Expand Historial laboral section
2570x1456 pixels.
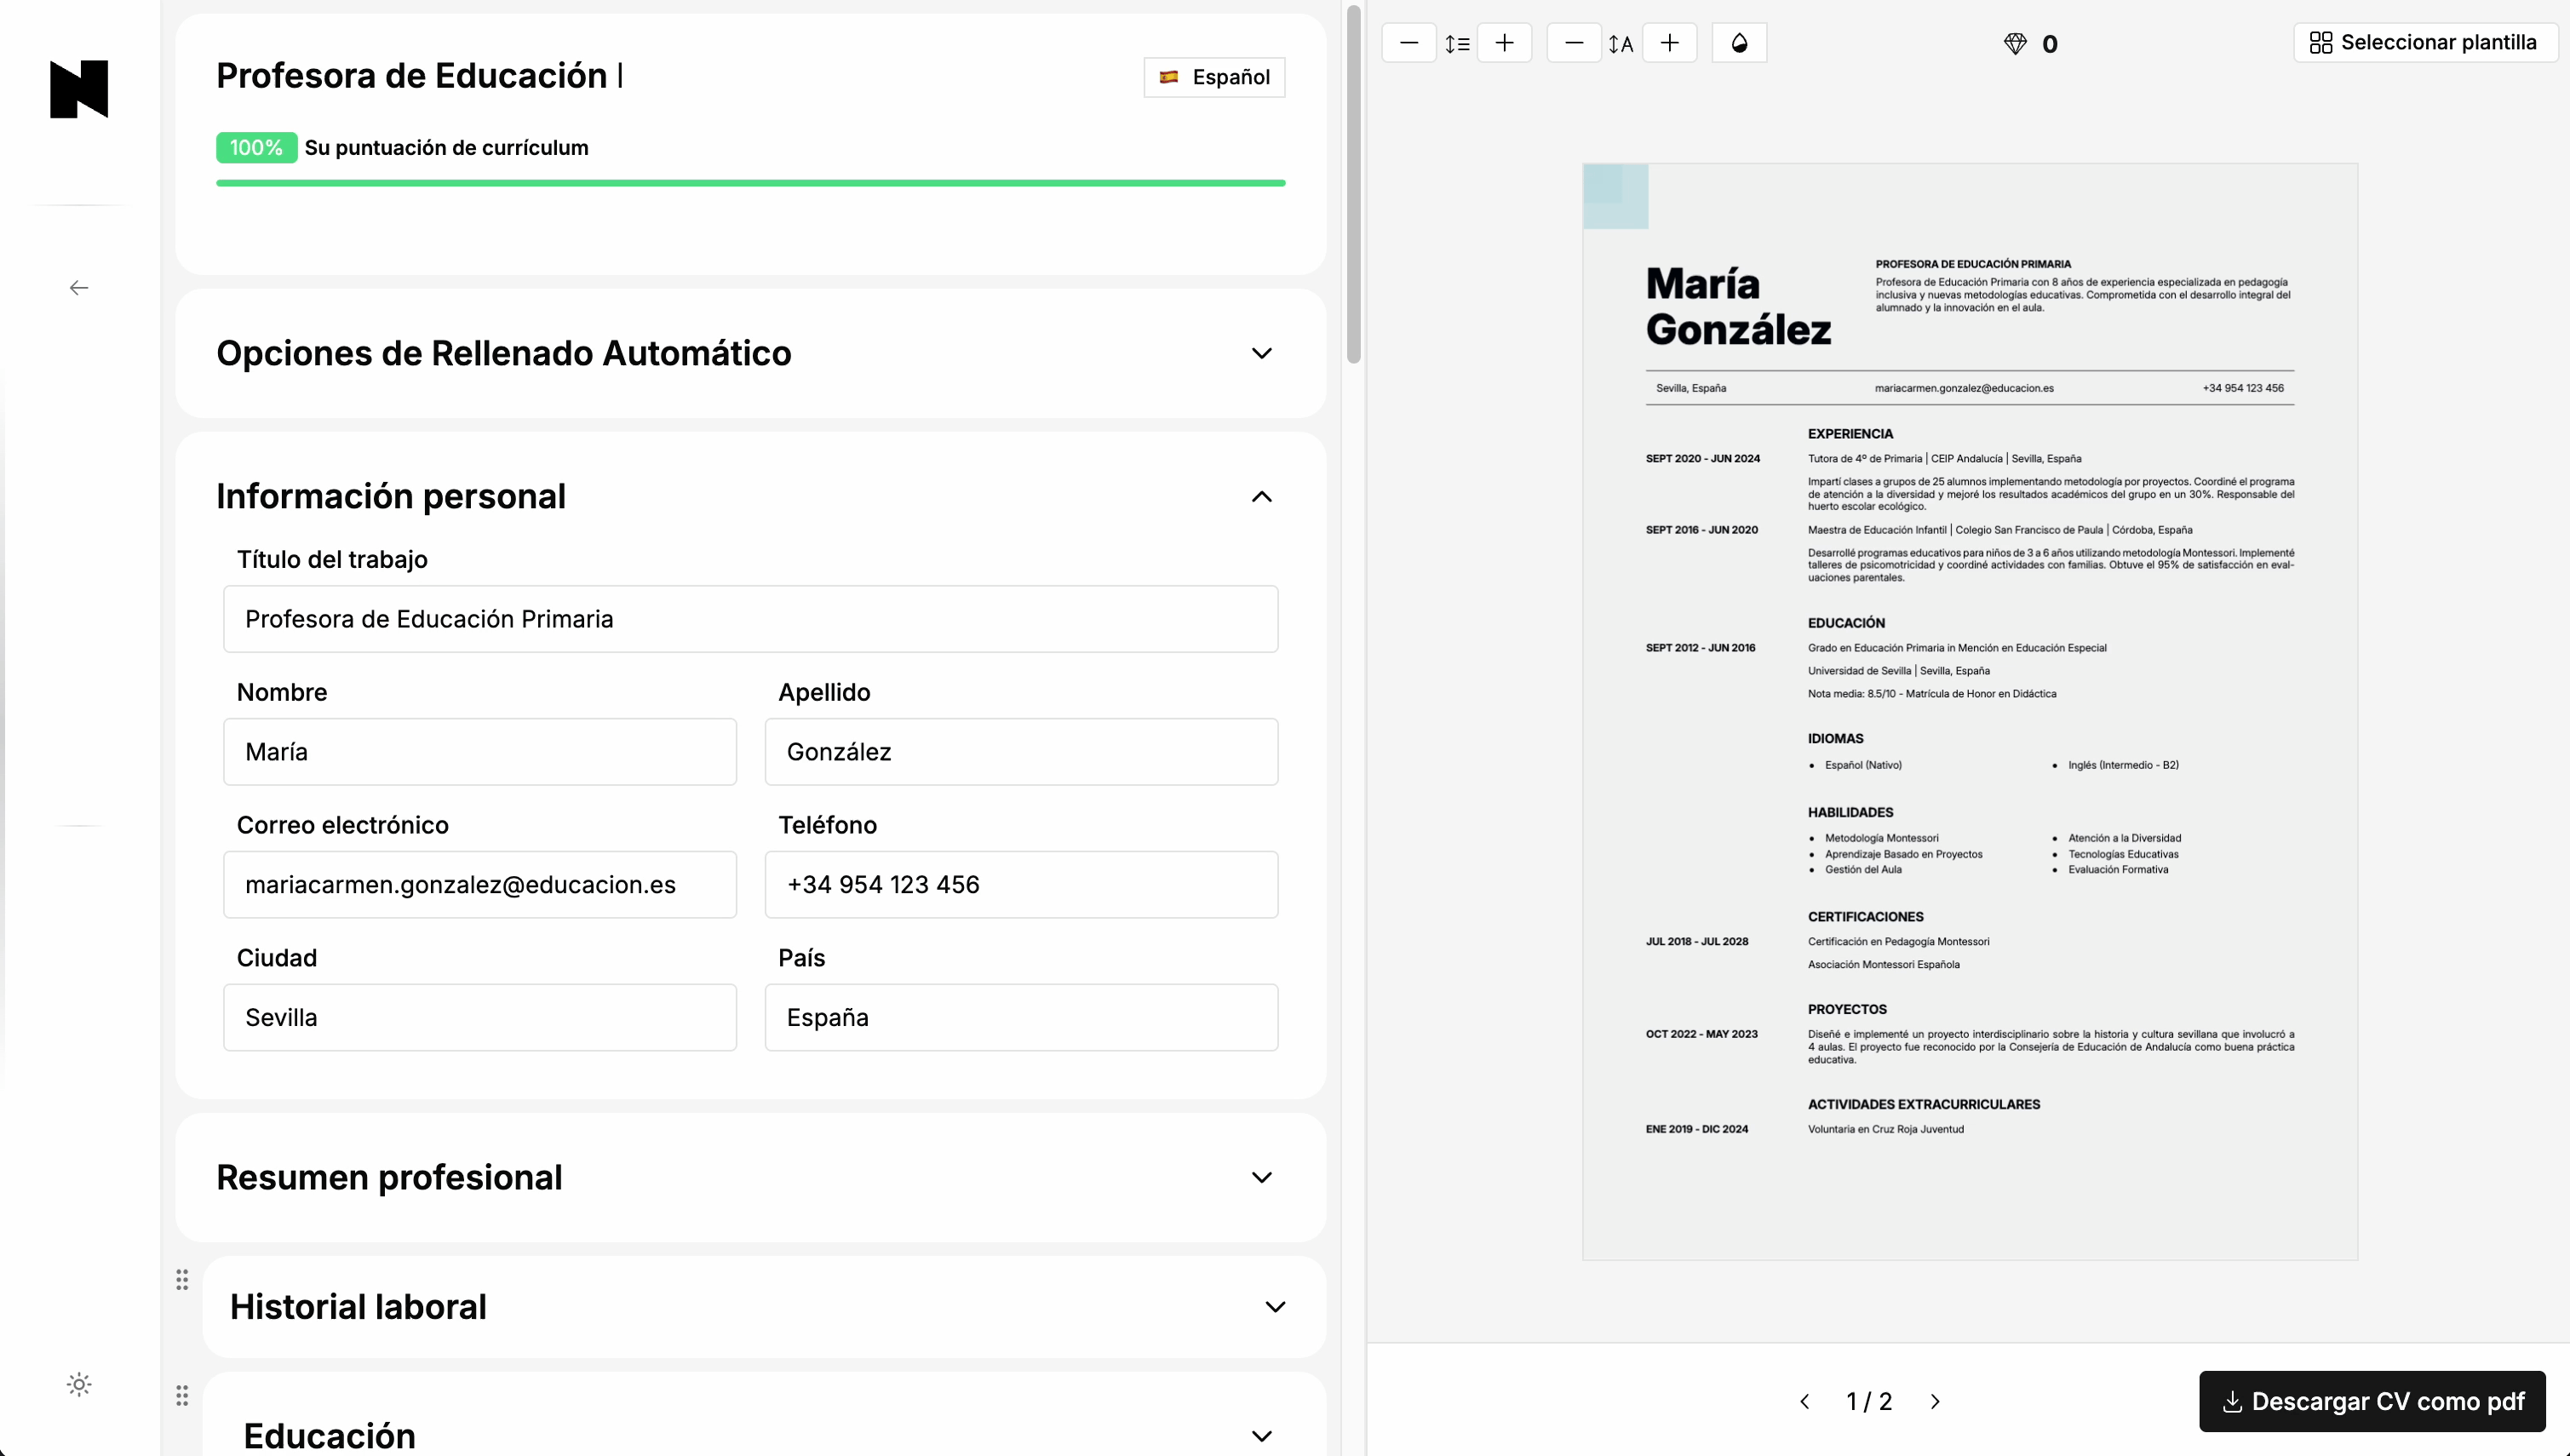[1274, 1306]
